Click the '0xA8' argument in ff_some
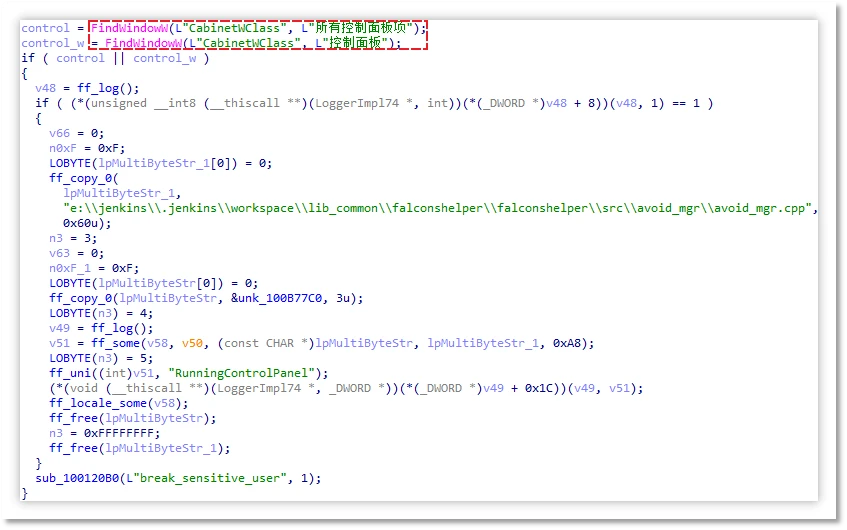 (566, 344)
